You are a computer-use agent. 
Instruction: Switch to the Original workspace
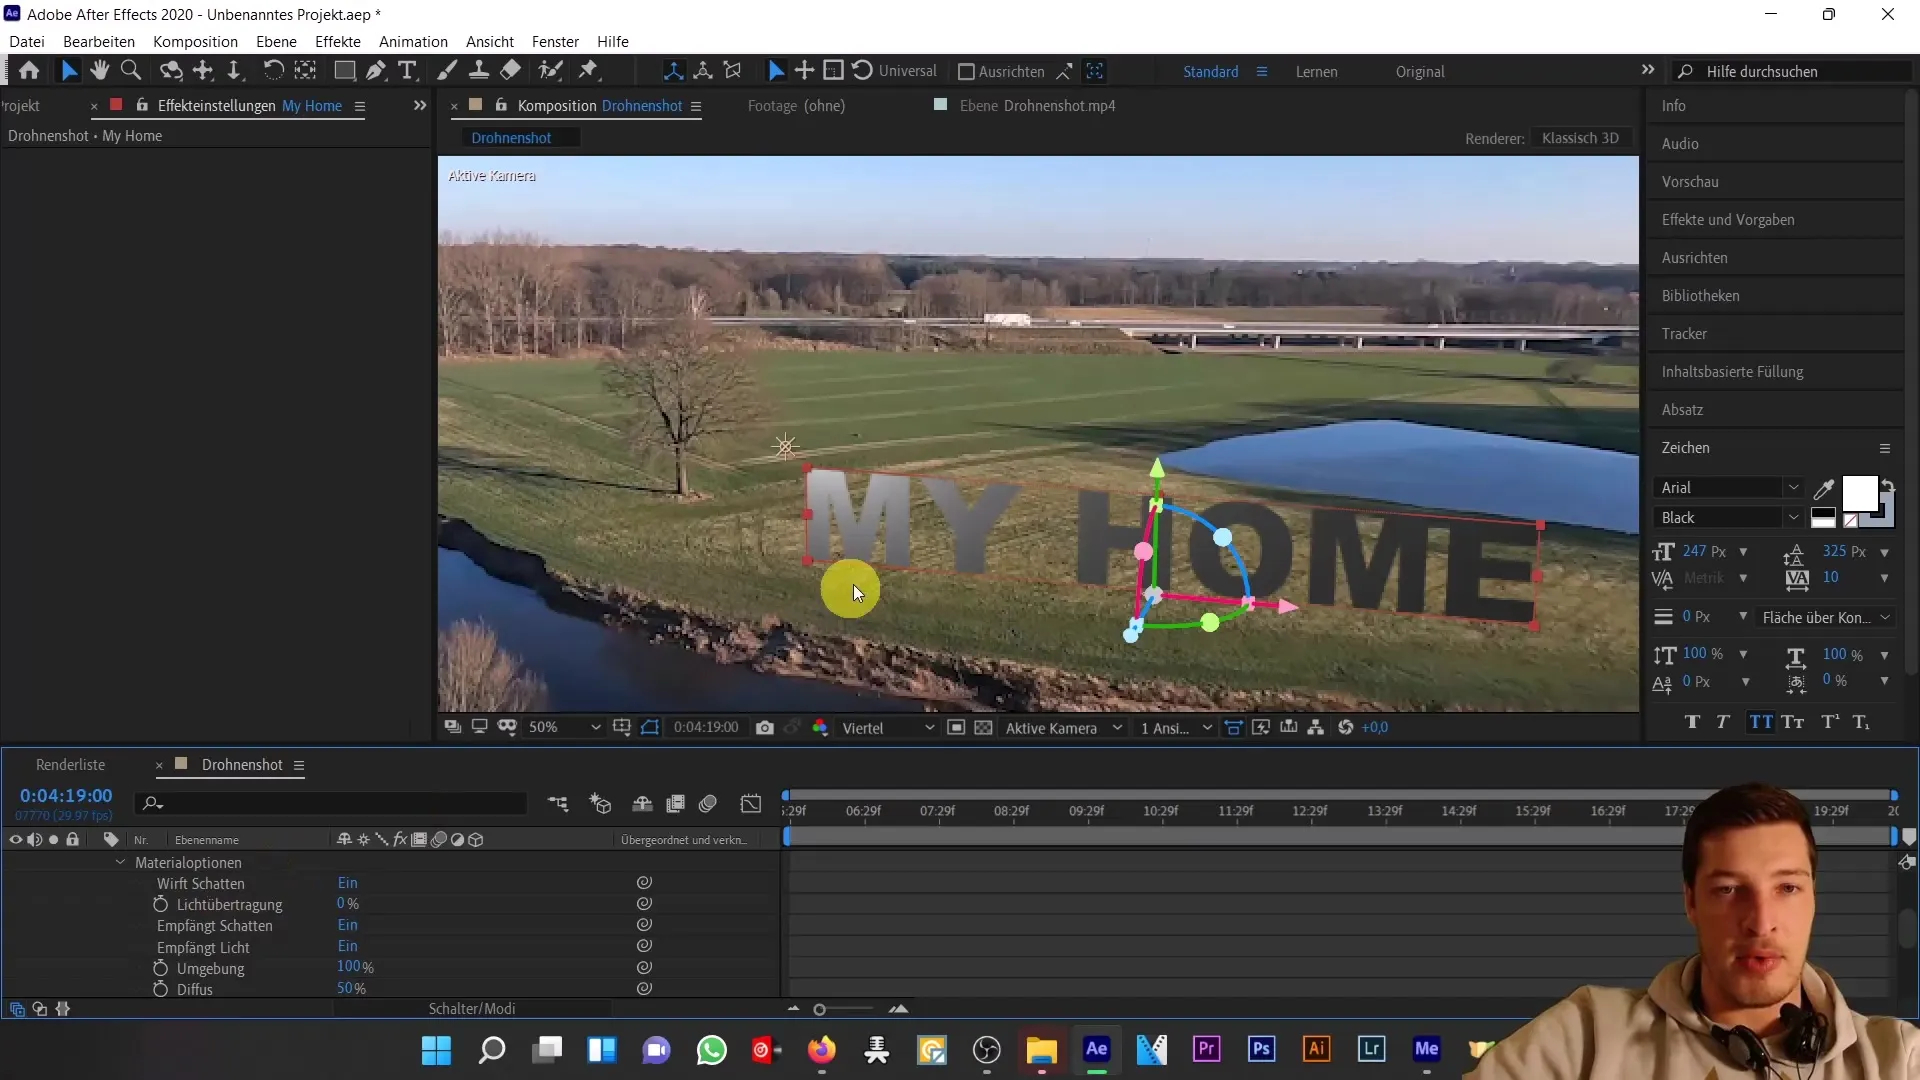pyautogui.click(x=1420, y=72)
